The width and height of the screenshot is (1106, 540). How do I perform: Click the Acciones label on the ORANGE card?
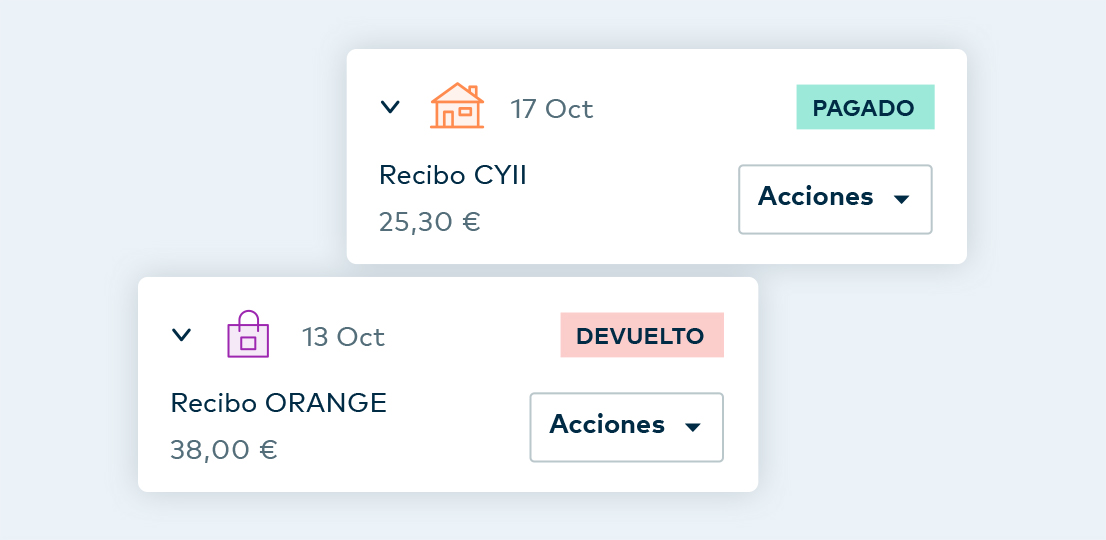(607, 425)
